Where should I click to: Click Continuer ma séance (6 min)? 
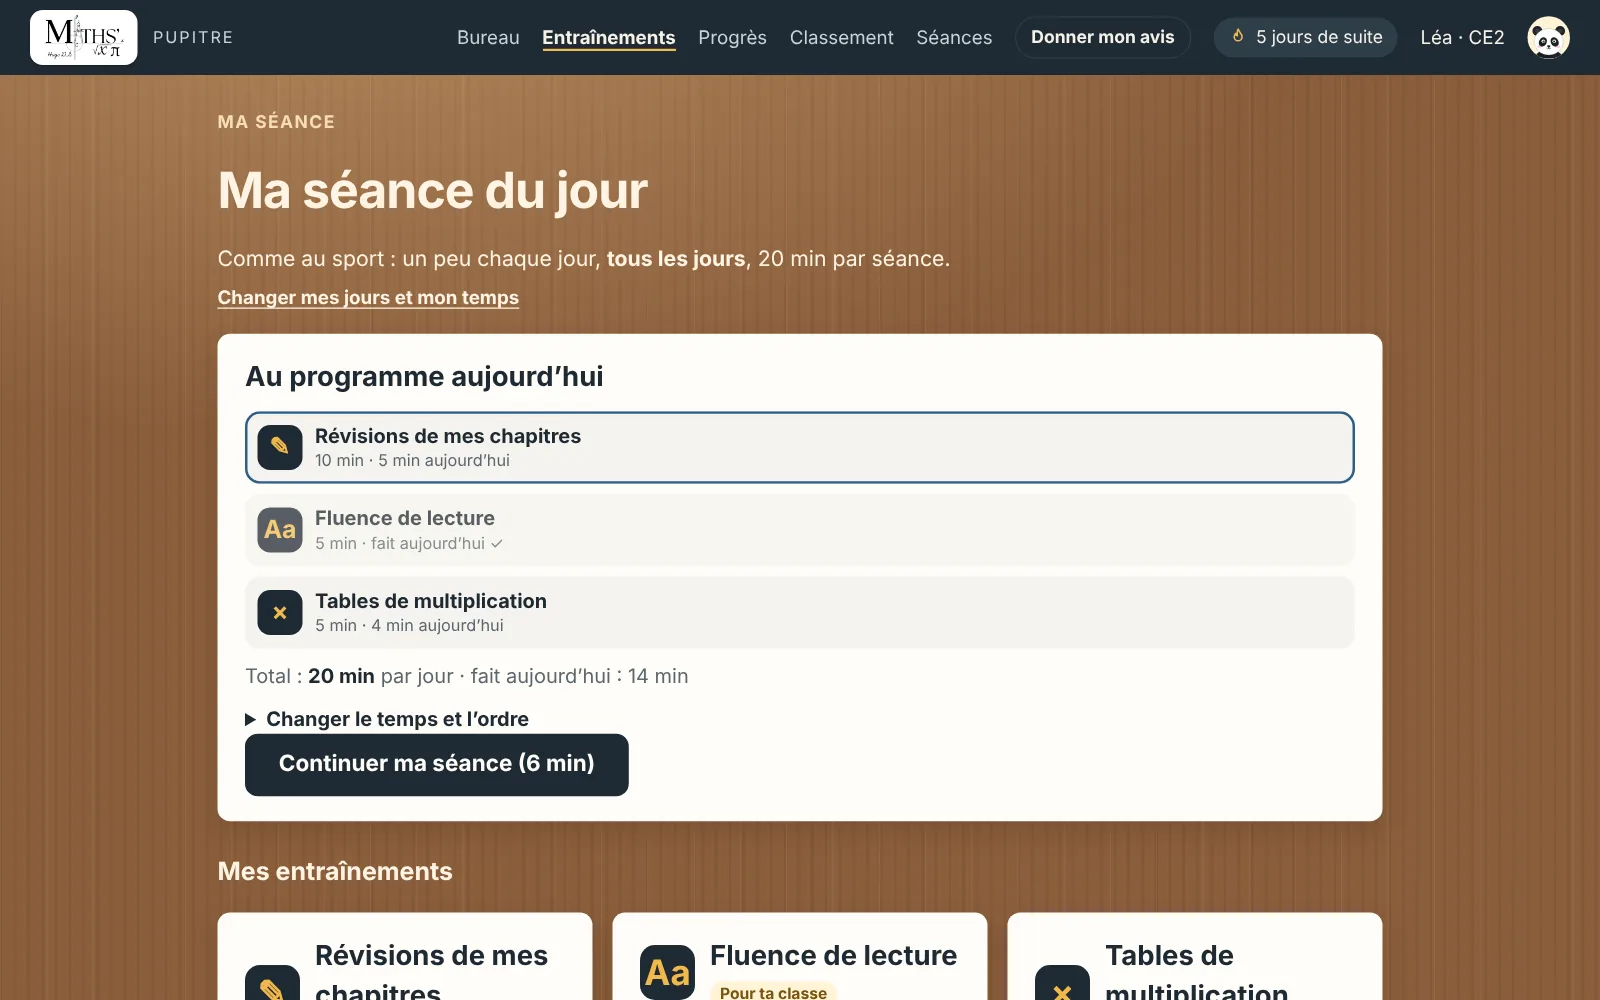pos(436,764)
